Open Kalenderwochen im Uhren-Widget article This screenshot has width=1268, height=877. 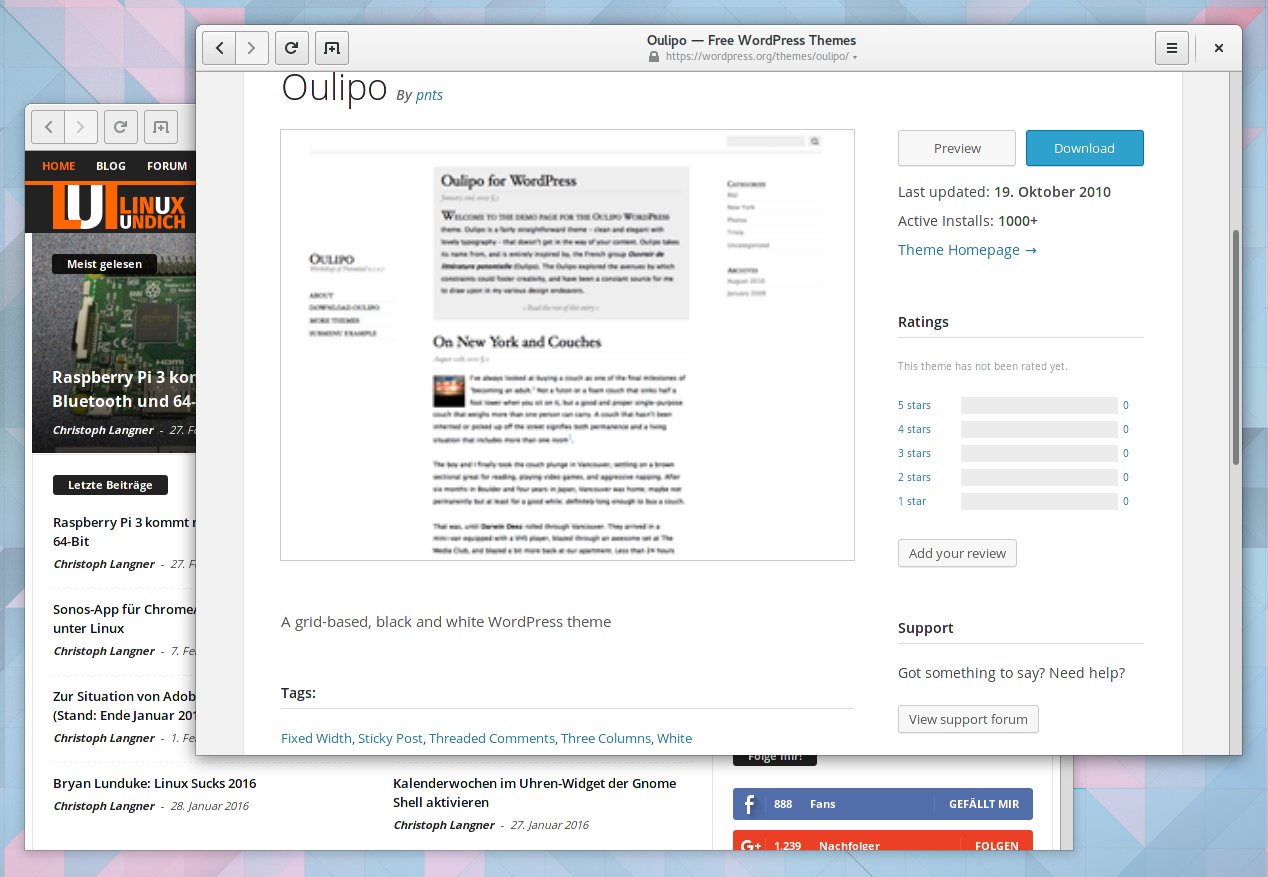[534, 793]
